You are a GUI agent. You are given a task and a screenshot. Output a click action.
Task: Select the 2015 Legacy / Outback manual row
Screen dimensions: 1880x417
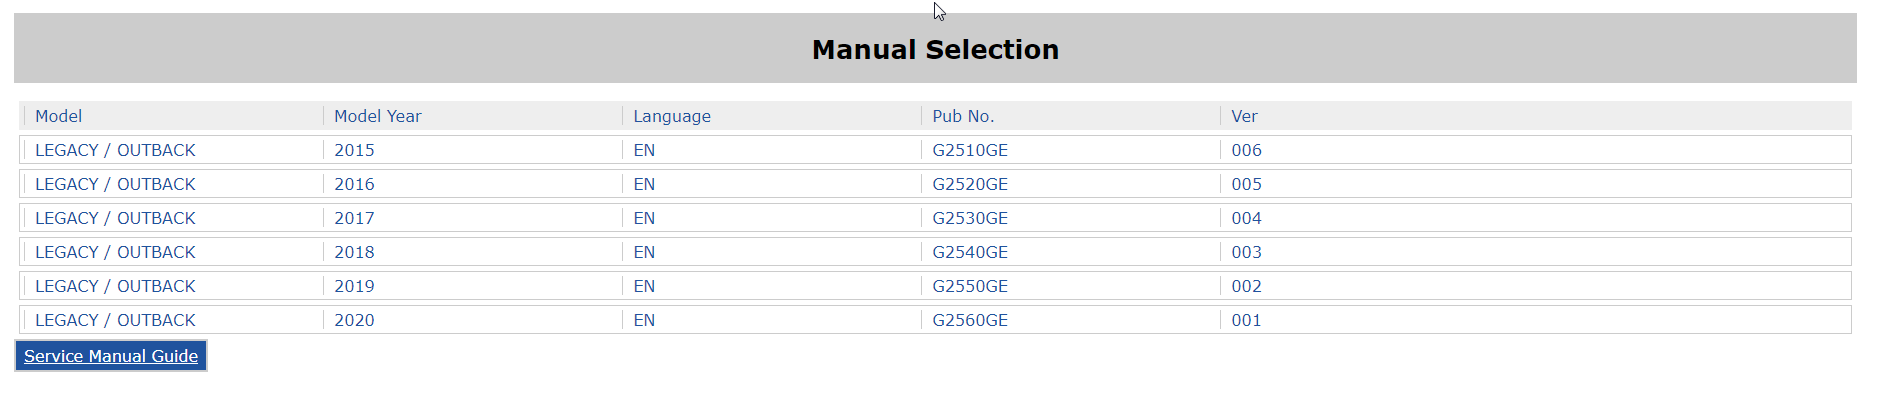pos(935,150)
